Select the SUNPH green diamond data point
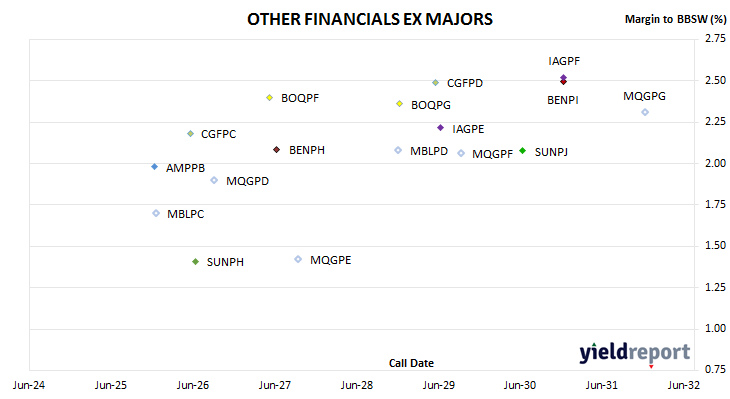The width and height of the screenshot is (730, 399). pos(196,262)
